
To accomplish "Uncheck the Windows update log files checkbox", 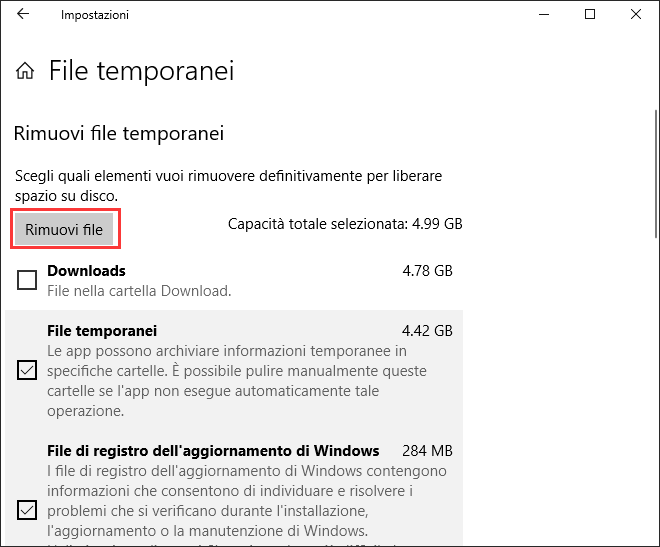I will click(27, 511).
